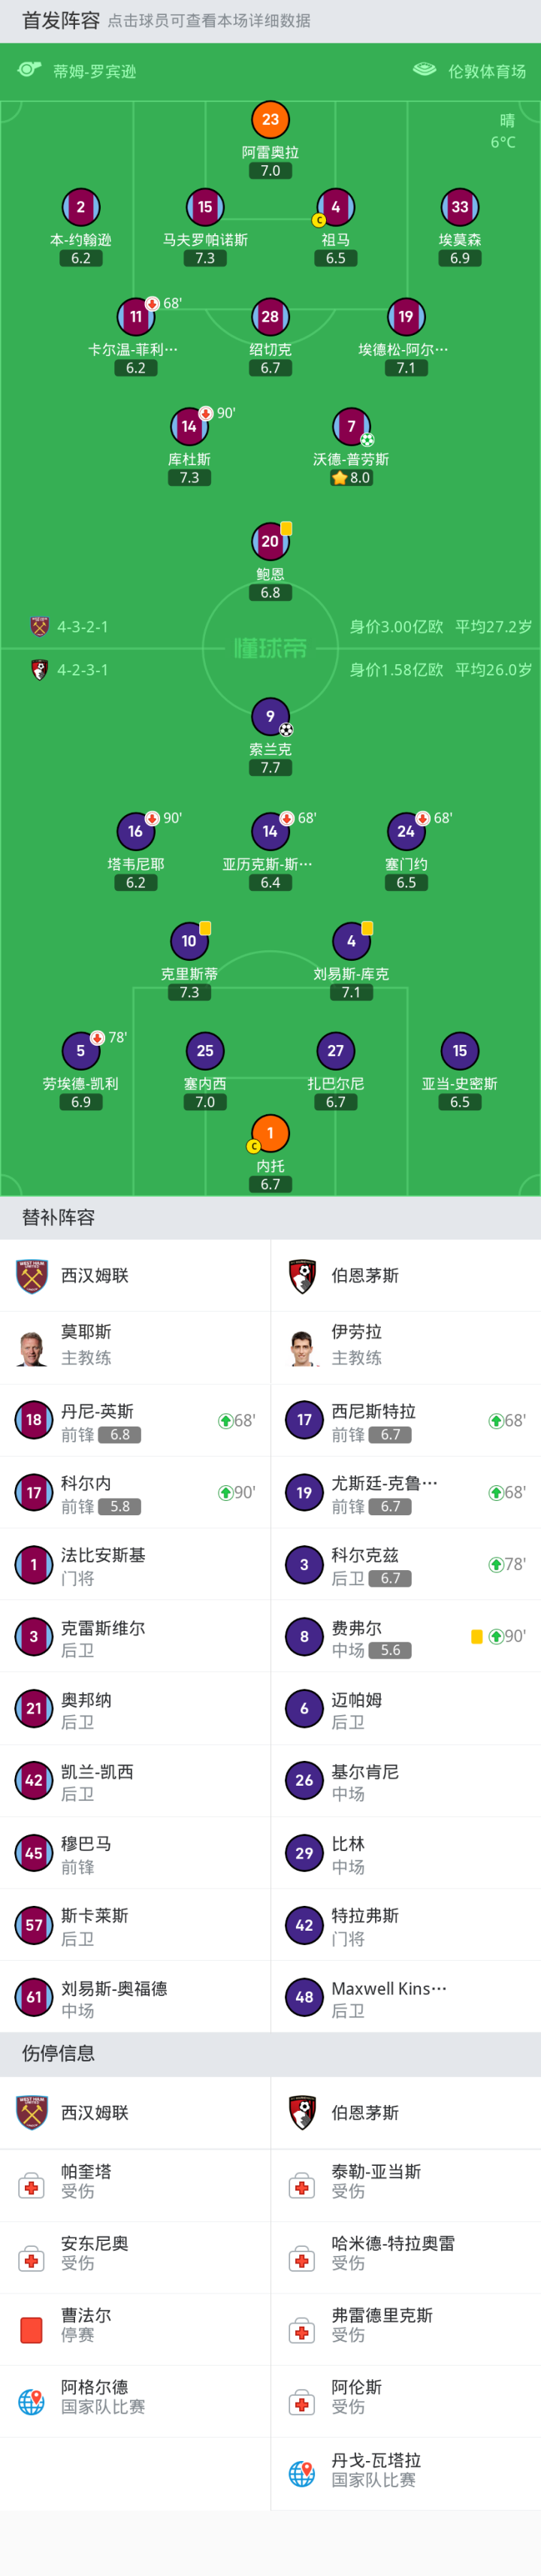This screenshot has height=2576, width=541.
Task: Open the Bournemouth crest in substitutes
Action: tap(303, 1275)
